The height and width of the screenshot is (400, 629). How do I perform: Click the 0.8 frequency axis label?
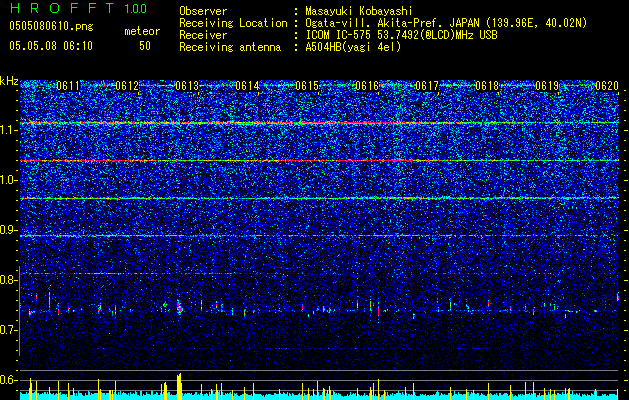pyautogui.click(x=8, y=280)
